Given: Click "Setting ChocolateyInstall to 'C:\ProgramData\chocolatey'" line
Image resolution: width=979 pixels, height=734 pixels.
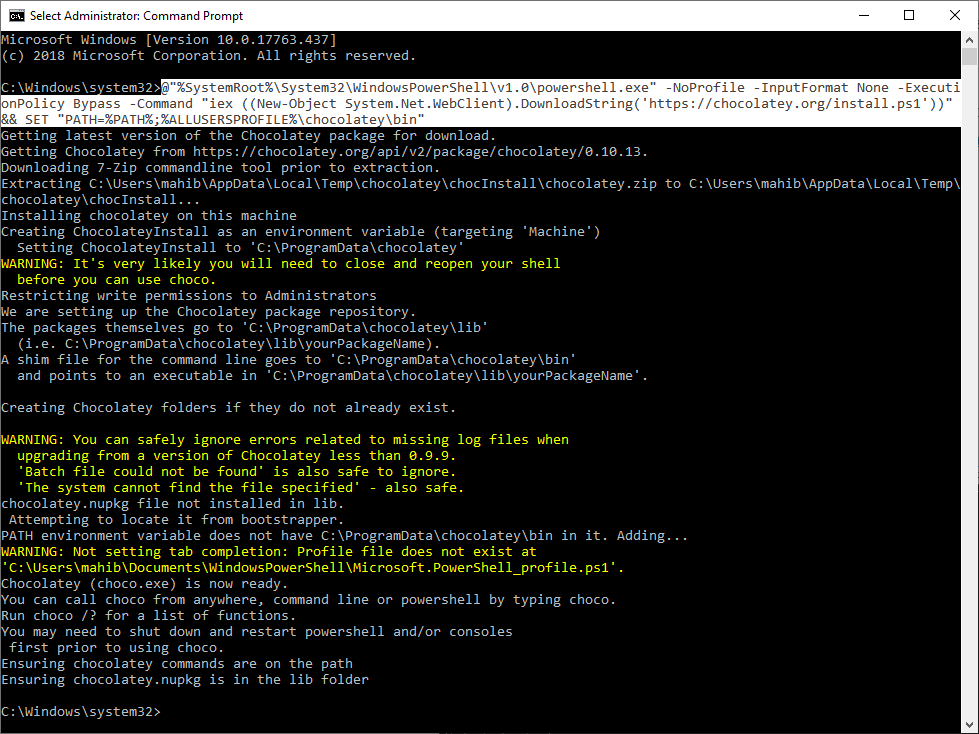Looking at the screenshot, I should click(241, 248).
